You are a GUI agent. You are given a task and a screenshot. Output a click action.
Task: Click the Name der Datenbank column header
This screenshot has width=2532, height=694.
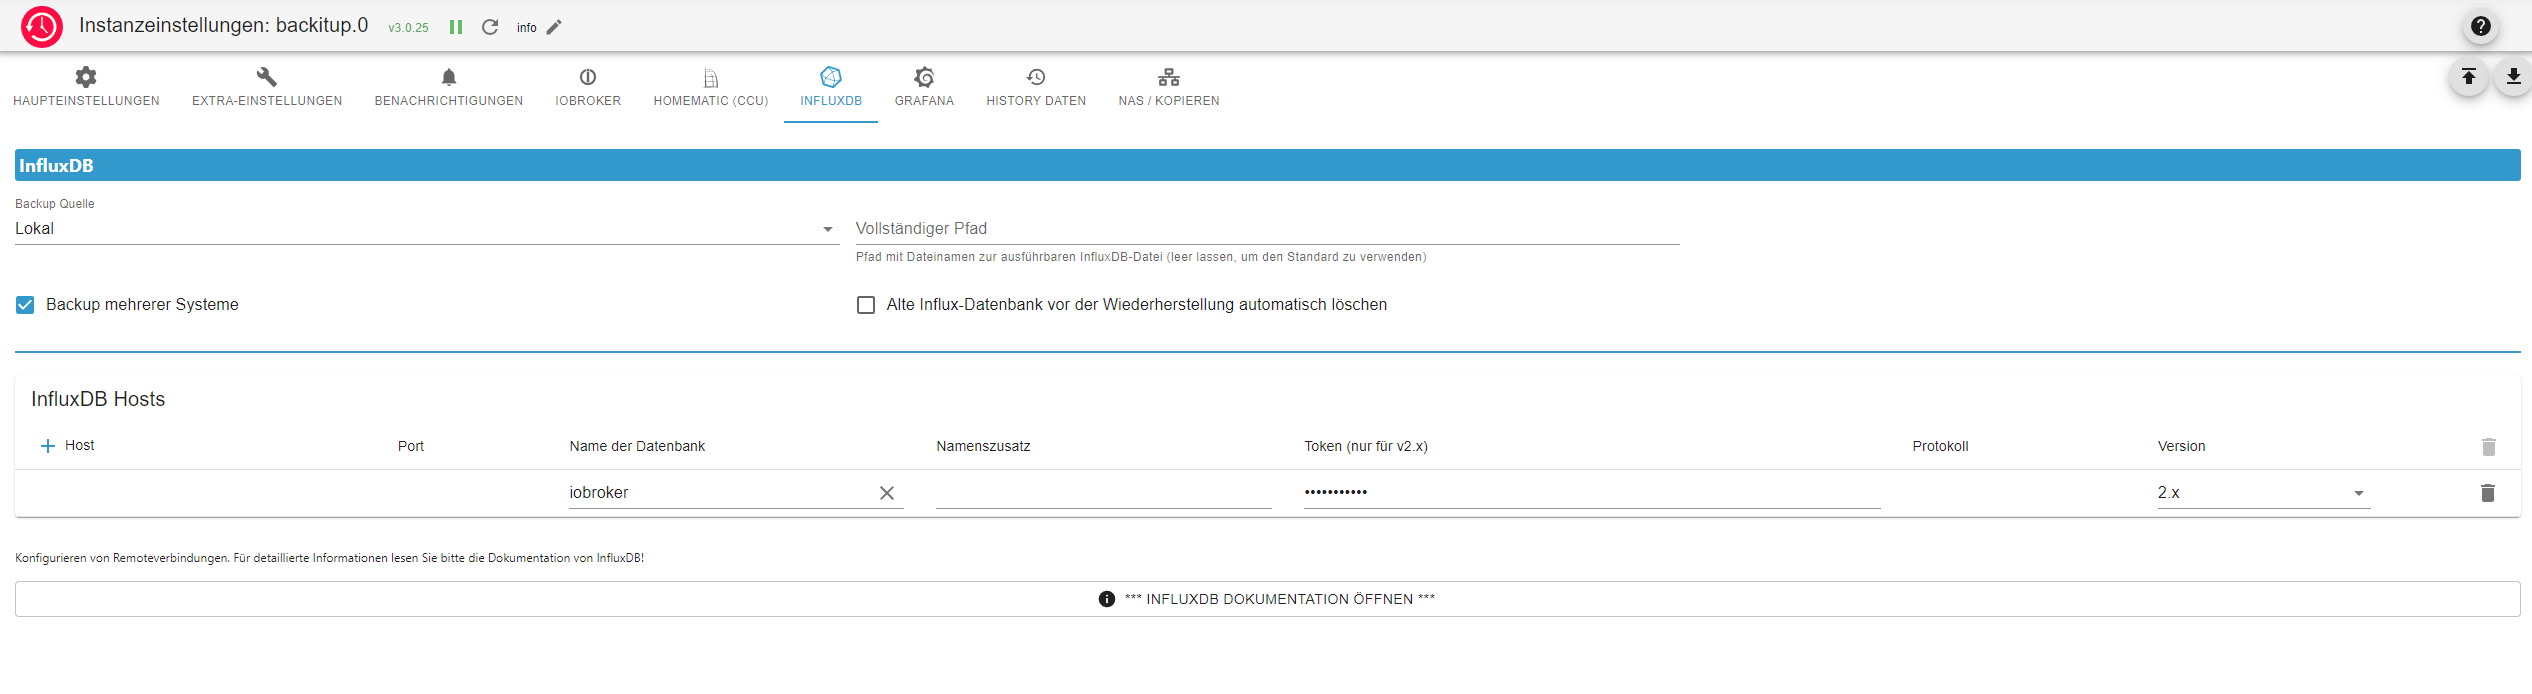(637, 446)
